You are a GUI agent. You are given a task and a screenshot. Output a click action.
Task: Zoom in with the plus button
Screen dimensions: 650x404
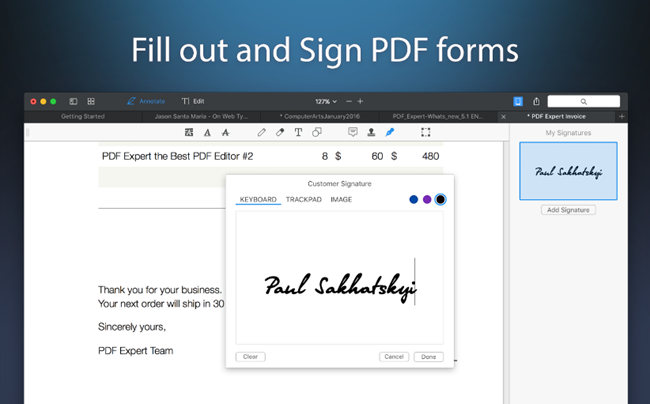point(360,101)
